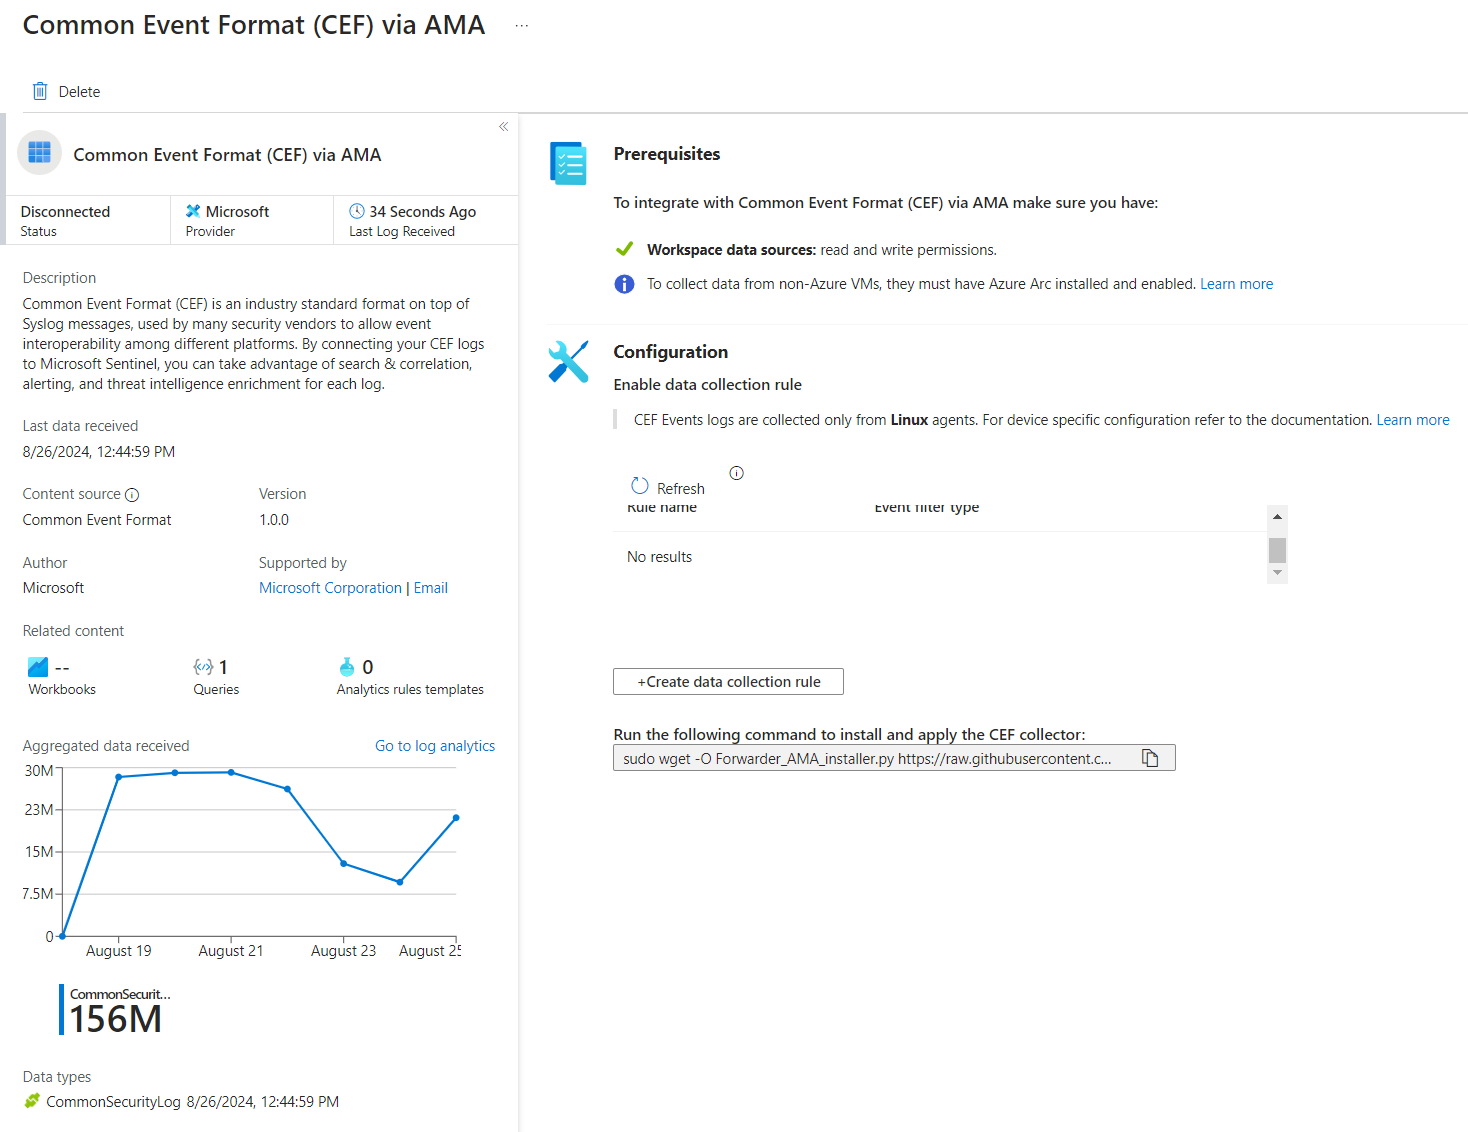Click the 'Common Event Format' content source value
The width and height of the screenshot is (1468, 1132).
(97, 520)
